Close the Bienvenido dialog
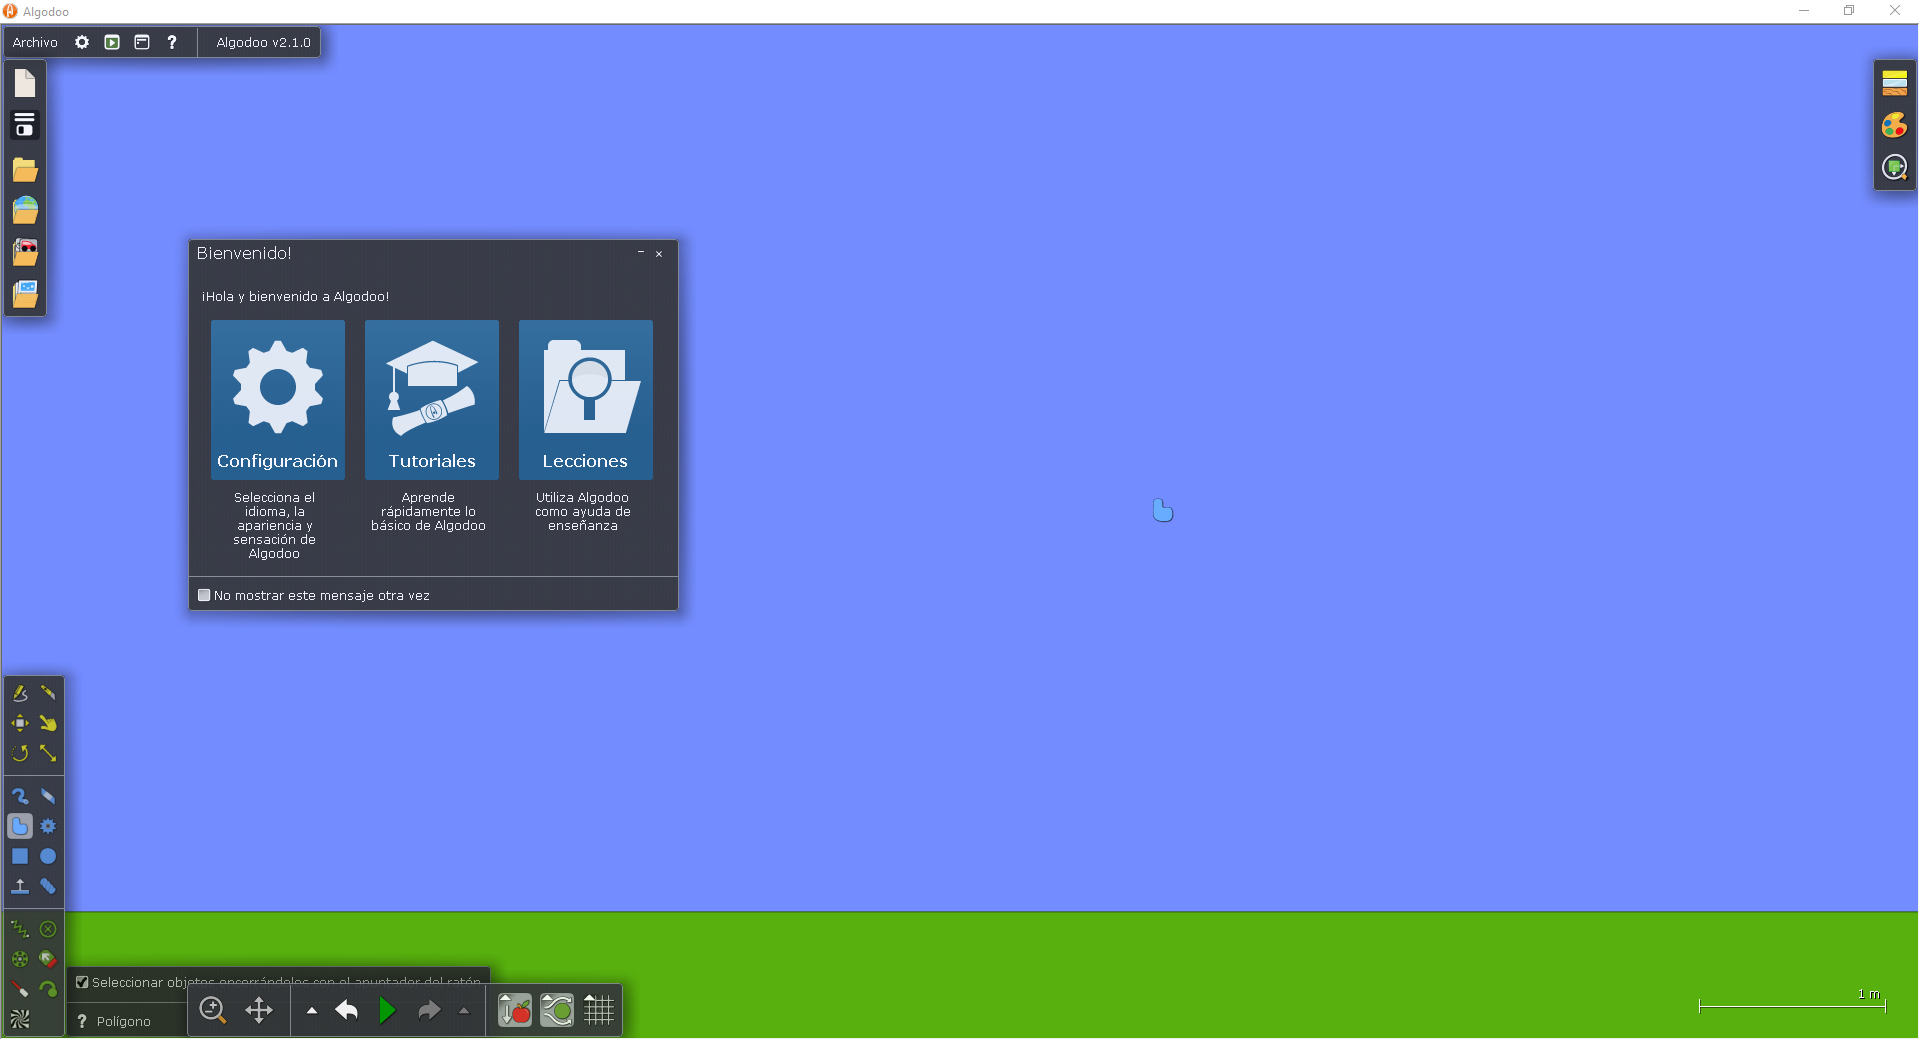Viewport: 1919px width, 1040px height. click(x=659, y=254)
